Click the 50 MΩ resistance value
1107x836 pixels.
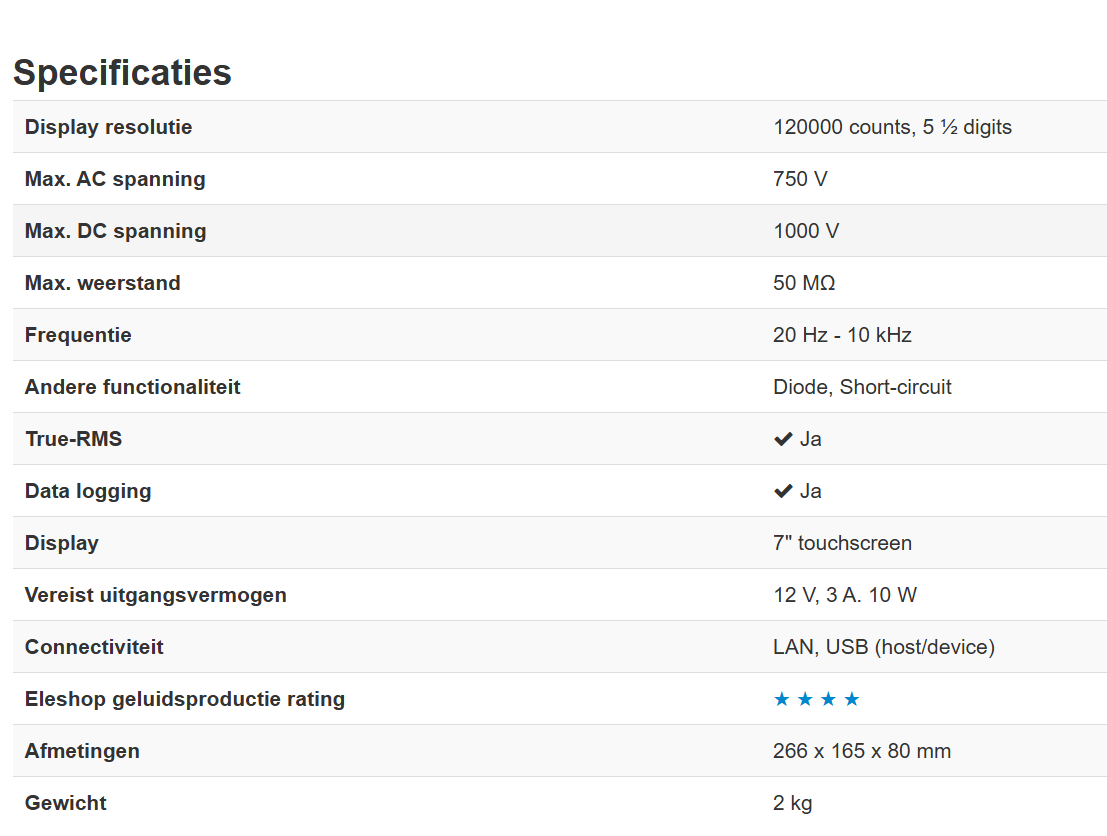click(x=804, y=283)
